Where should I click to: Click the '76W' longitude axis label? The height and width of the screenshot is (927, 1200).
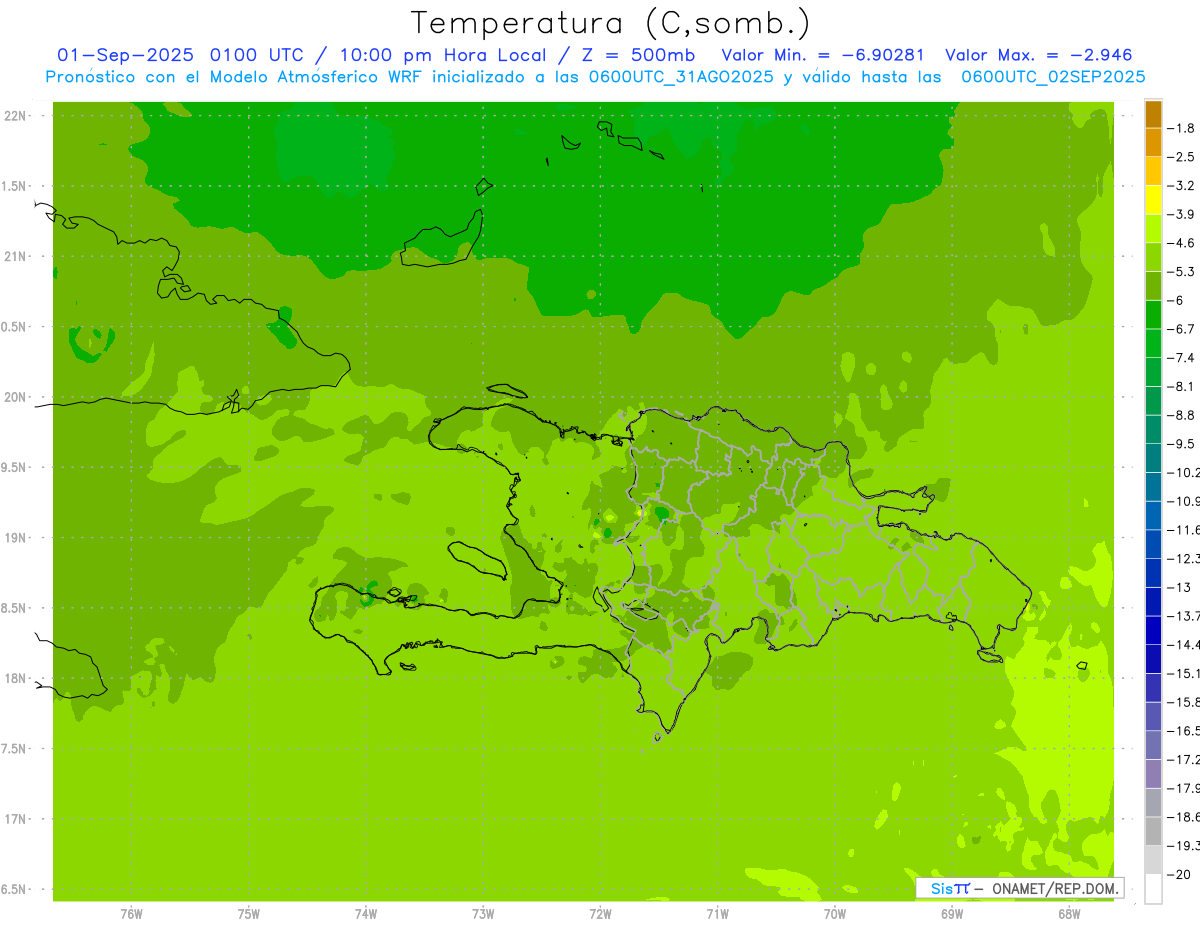(x=131, y=913)
